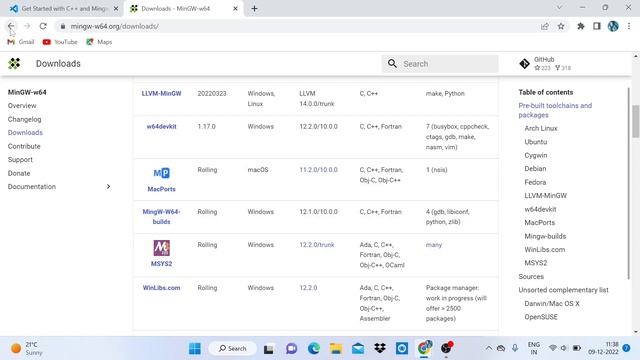Open the MingW-W64-builds link

tap(161, 217)
